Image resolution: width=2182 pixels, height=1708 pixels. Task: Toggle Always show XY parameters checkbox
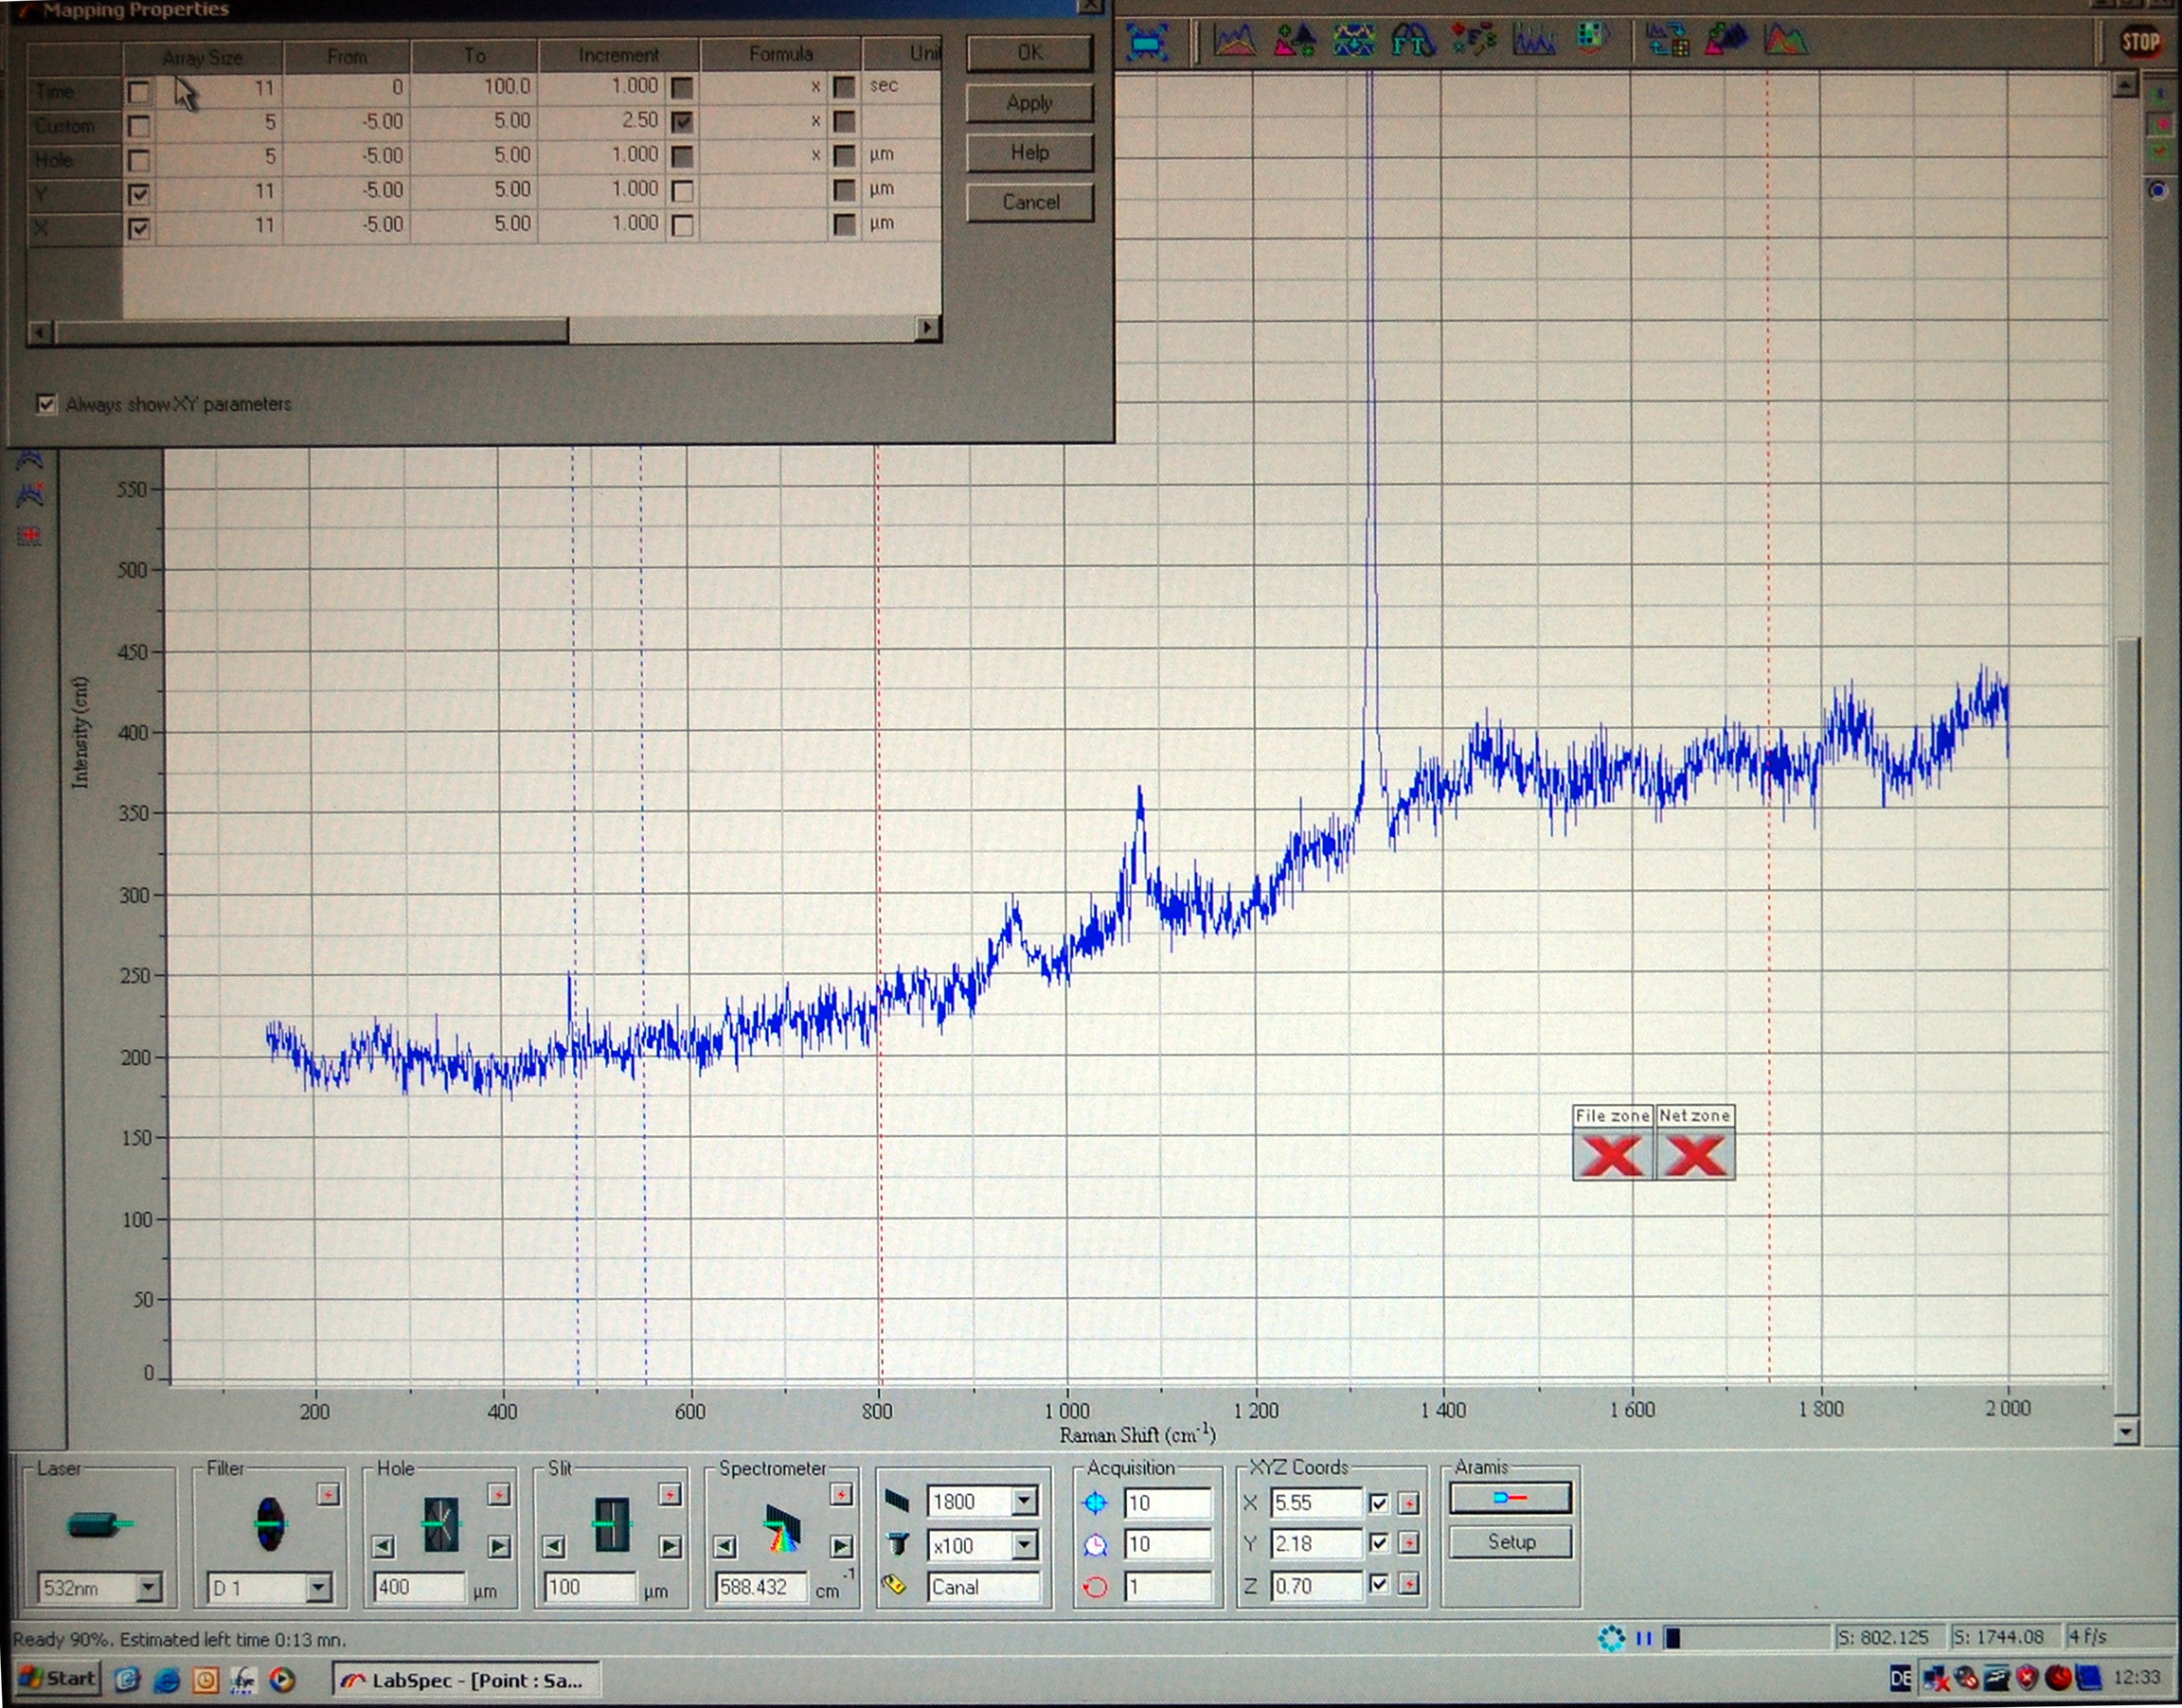point(46,404)
